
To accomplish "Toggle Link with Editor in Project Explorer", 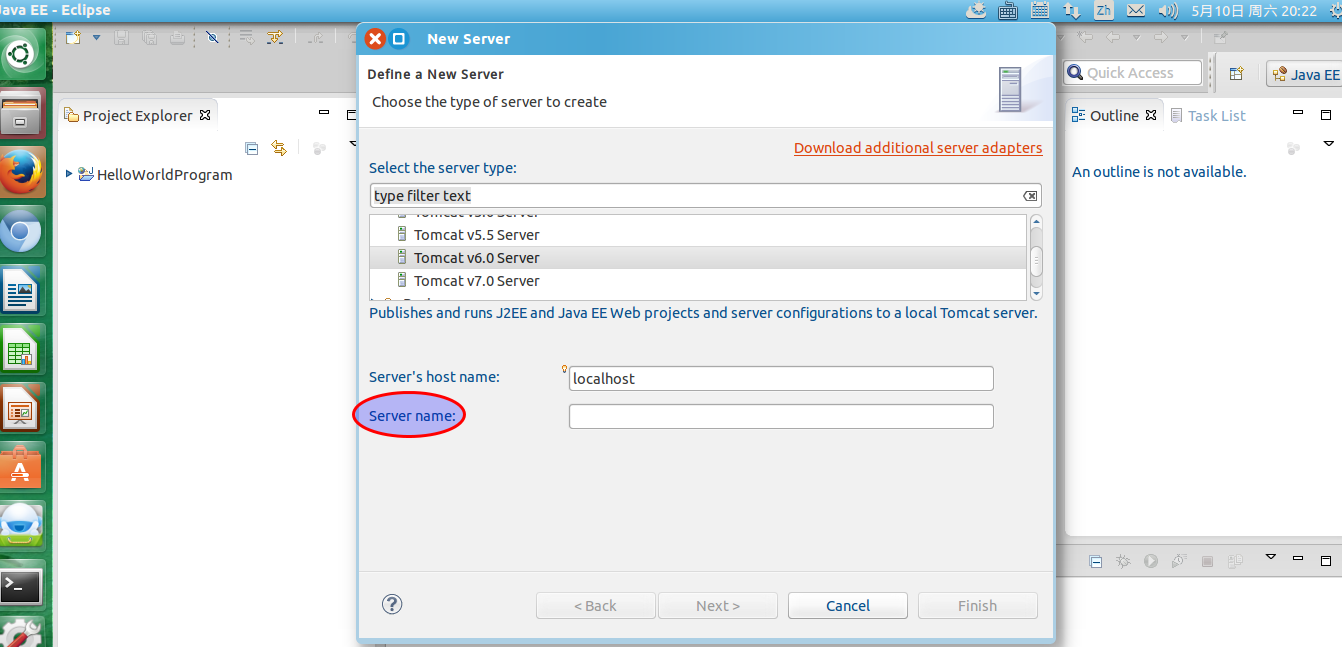I will tap(280, 148).
